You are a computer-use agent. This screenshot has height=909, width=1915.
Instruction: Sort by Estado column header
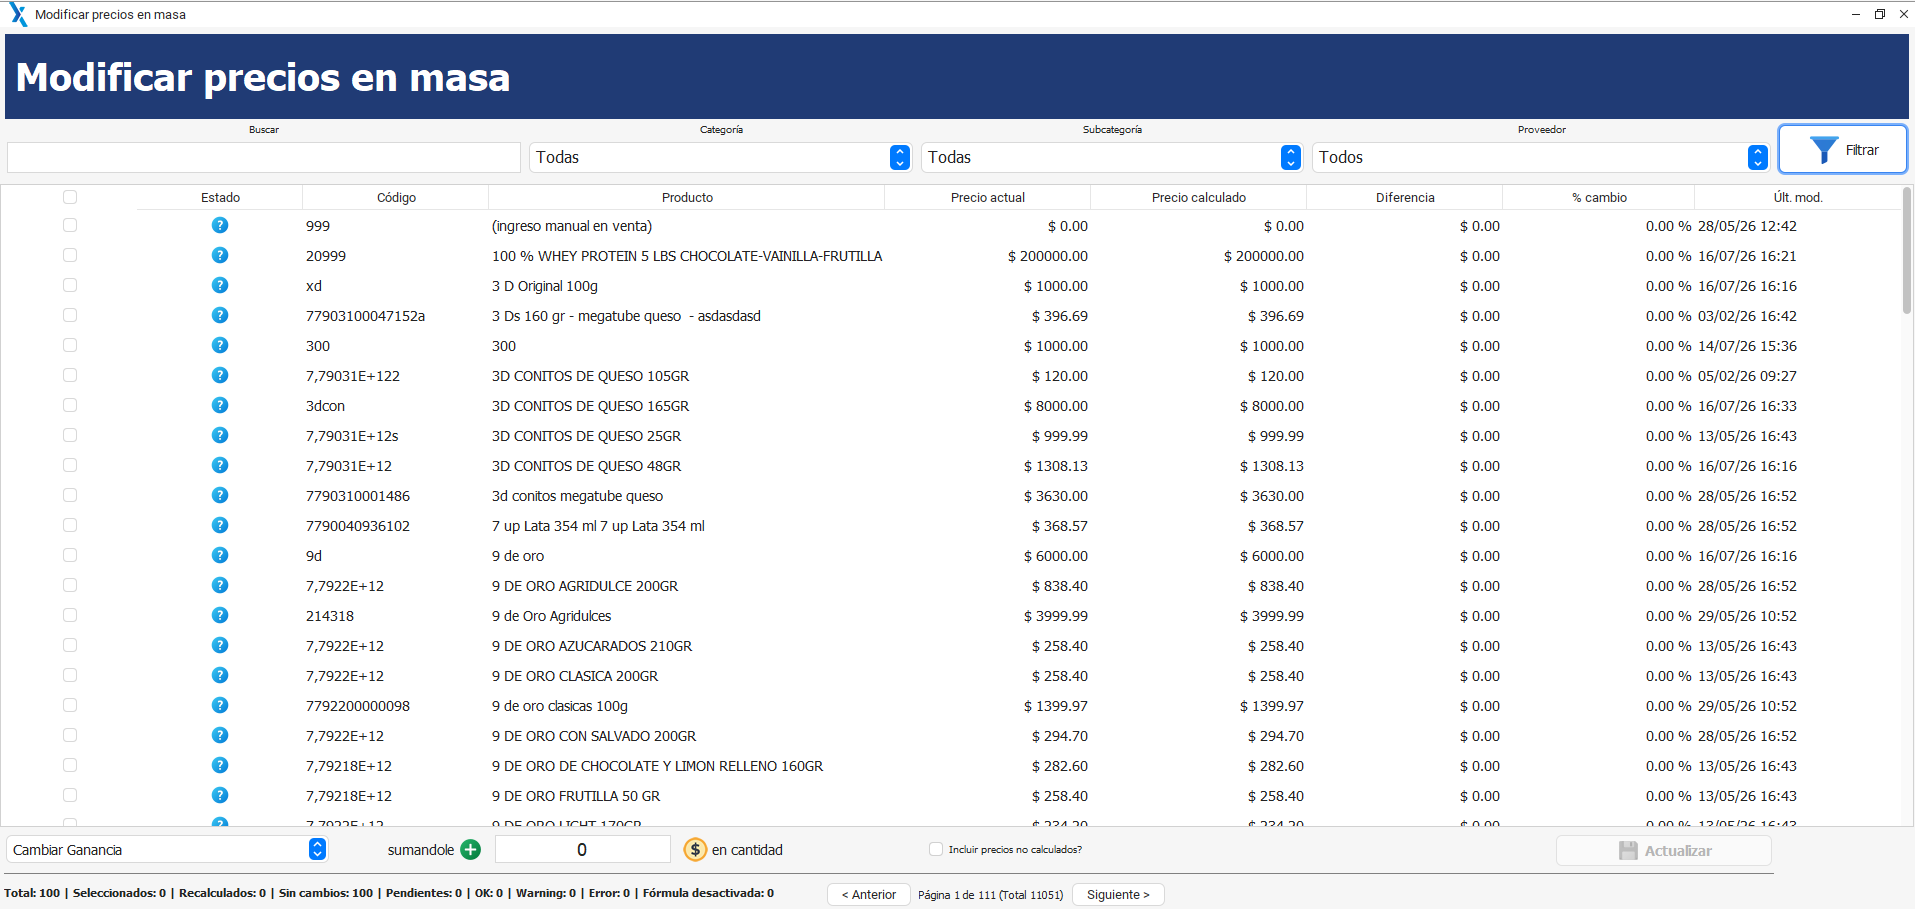pos(220,198)
